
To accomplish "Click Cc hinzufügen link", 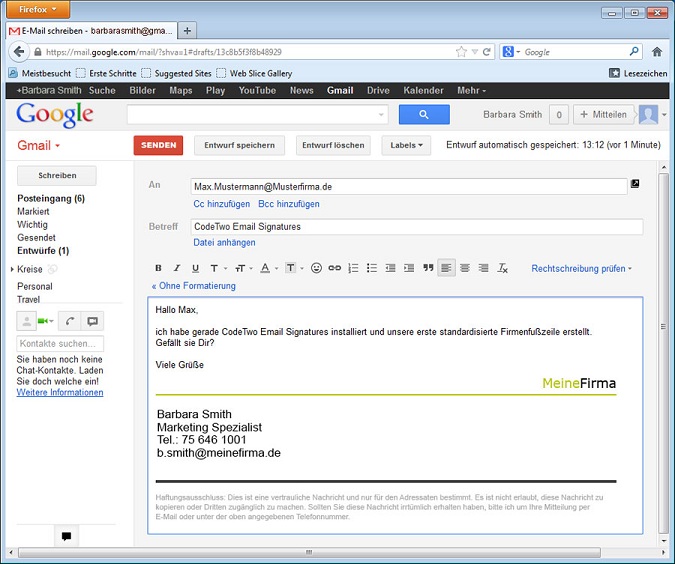I will (x=221, y=204).
